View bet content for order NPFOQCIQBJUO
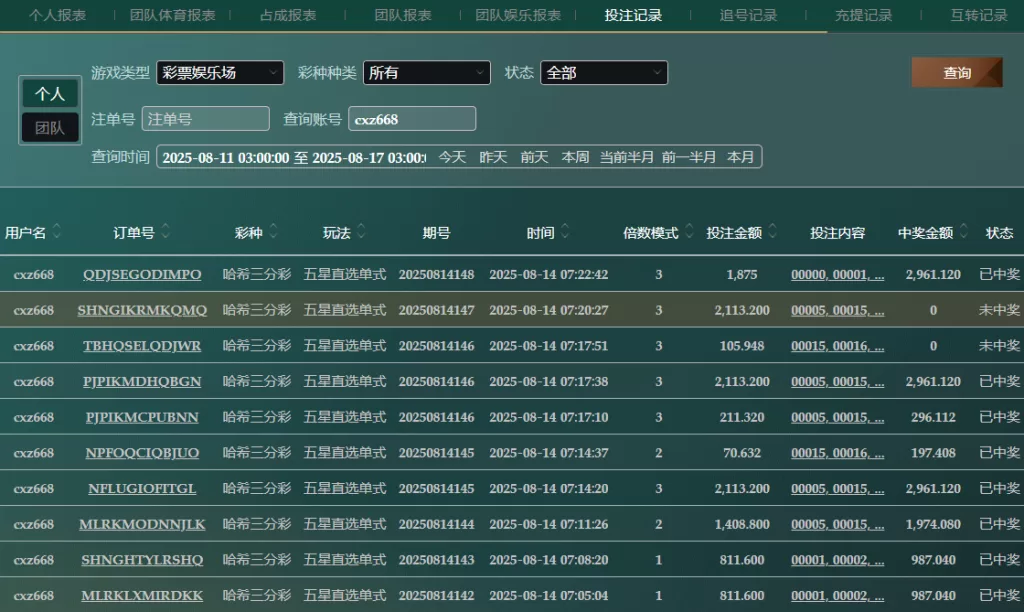Viewport: 1024px width, 612px height. tap(837, 453)
